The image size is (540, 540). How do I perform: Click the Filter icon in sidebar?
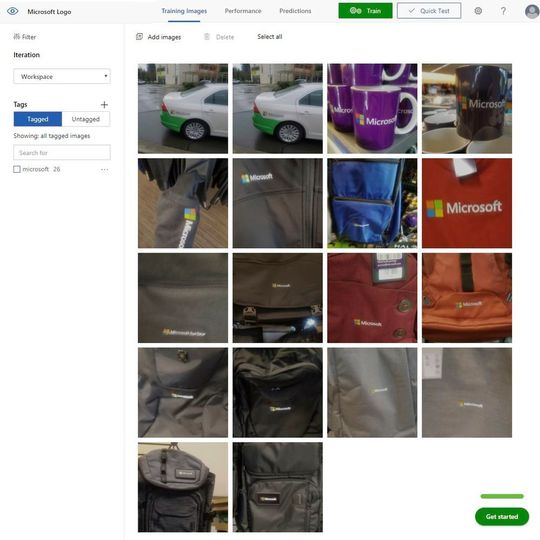click(x=17, y=37)
